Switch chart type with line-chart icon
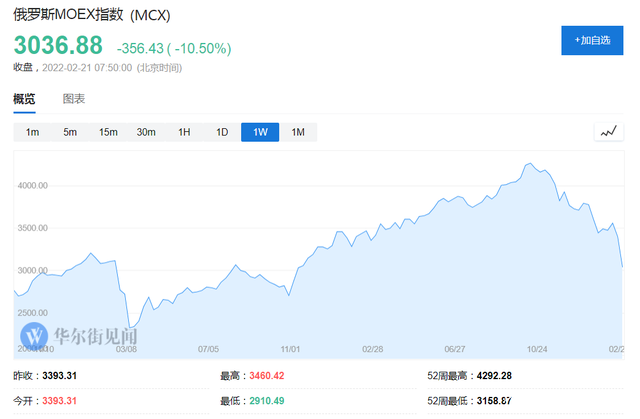Image resolution: width=640 pixels, height=419 pixels. click(x=609, y=132)
